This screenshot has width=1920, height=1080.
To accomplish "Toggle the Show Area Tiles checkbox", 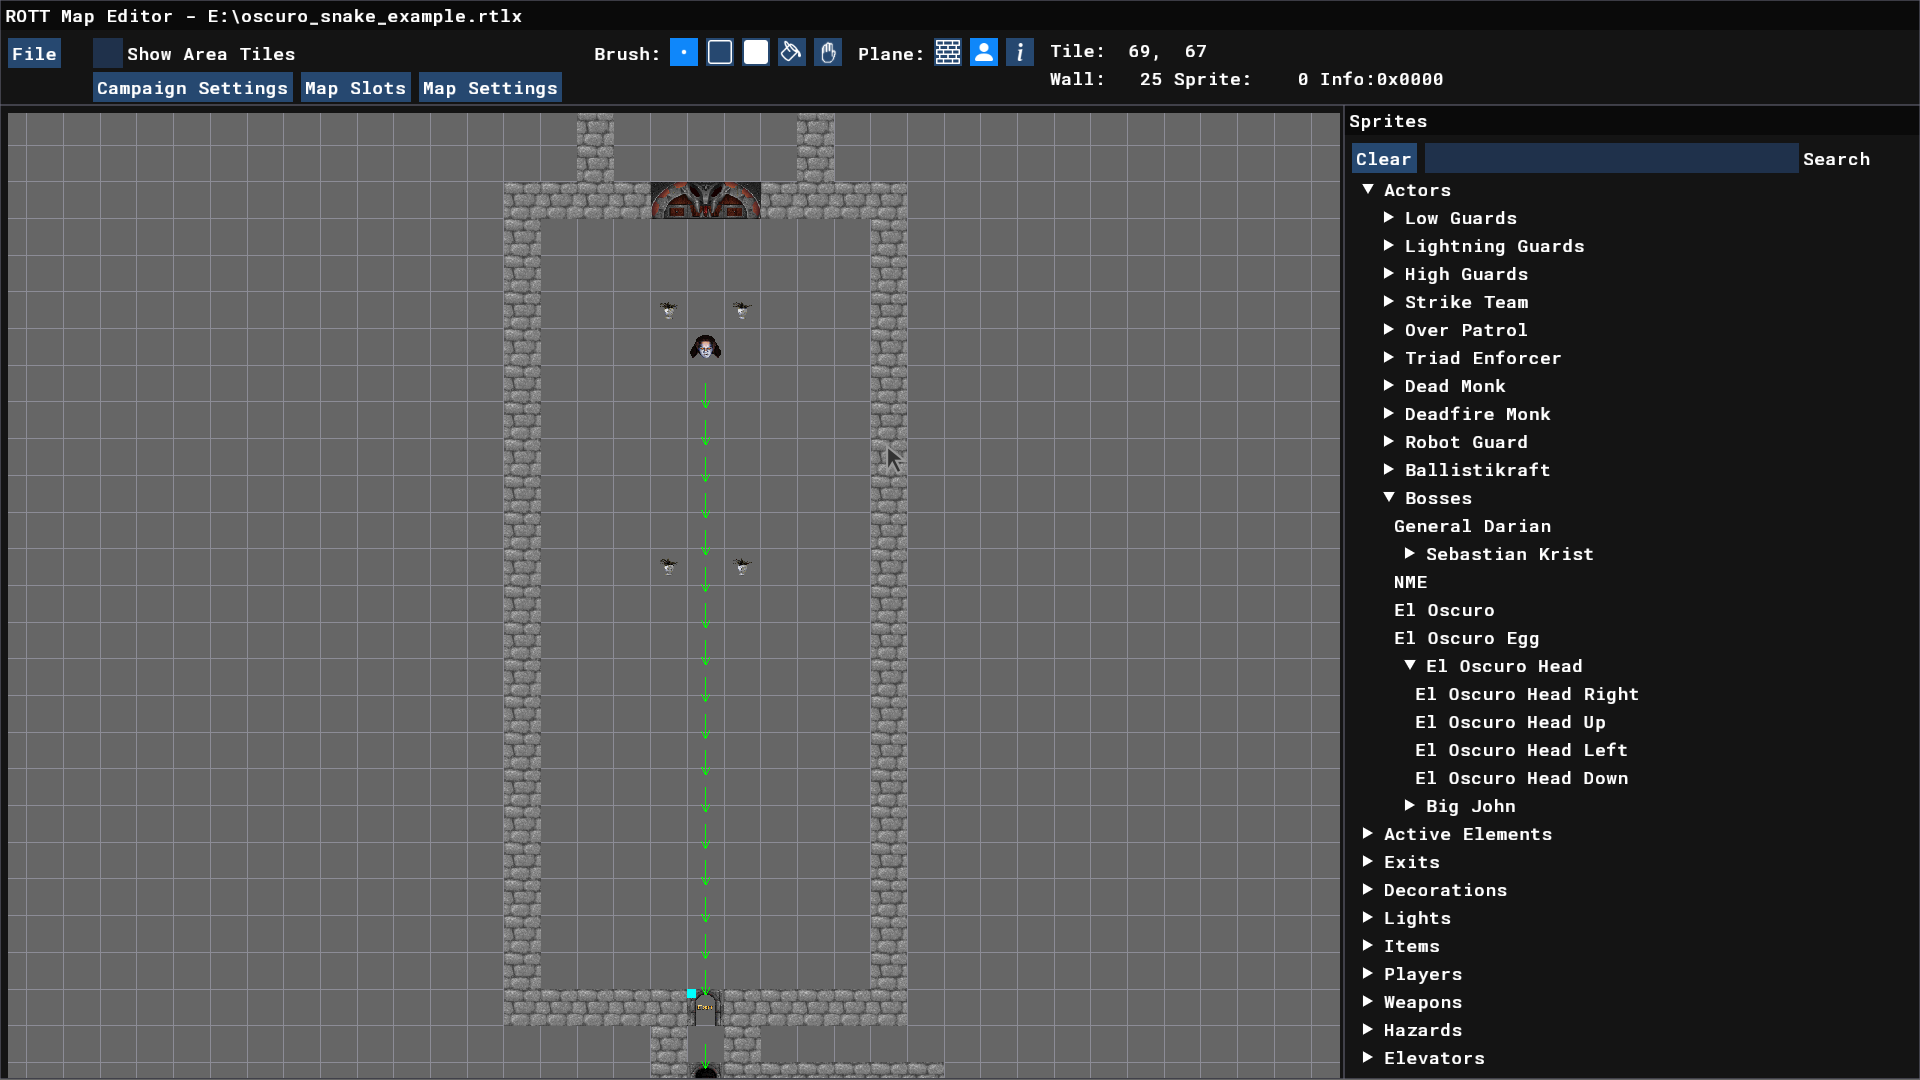I will (x=108, y=54).
